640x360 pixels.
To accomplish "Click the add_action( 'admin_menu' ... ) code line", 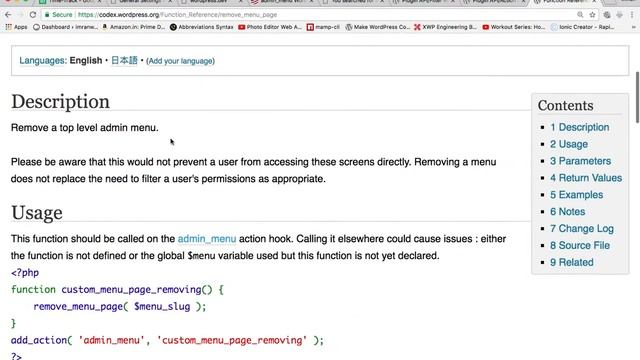I will 167,340.
